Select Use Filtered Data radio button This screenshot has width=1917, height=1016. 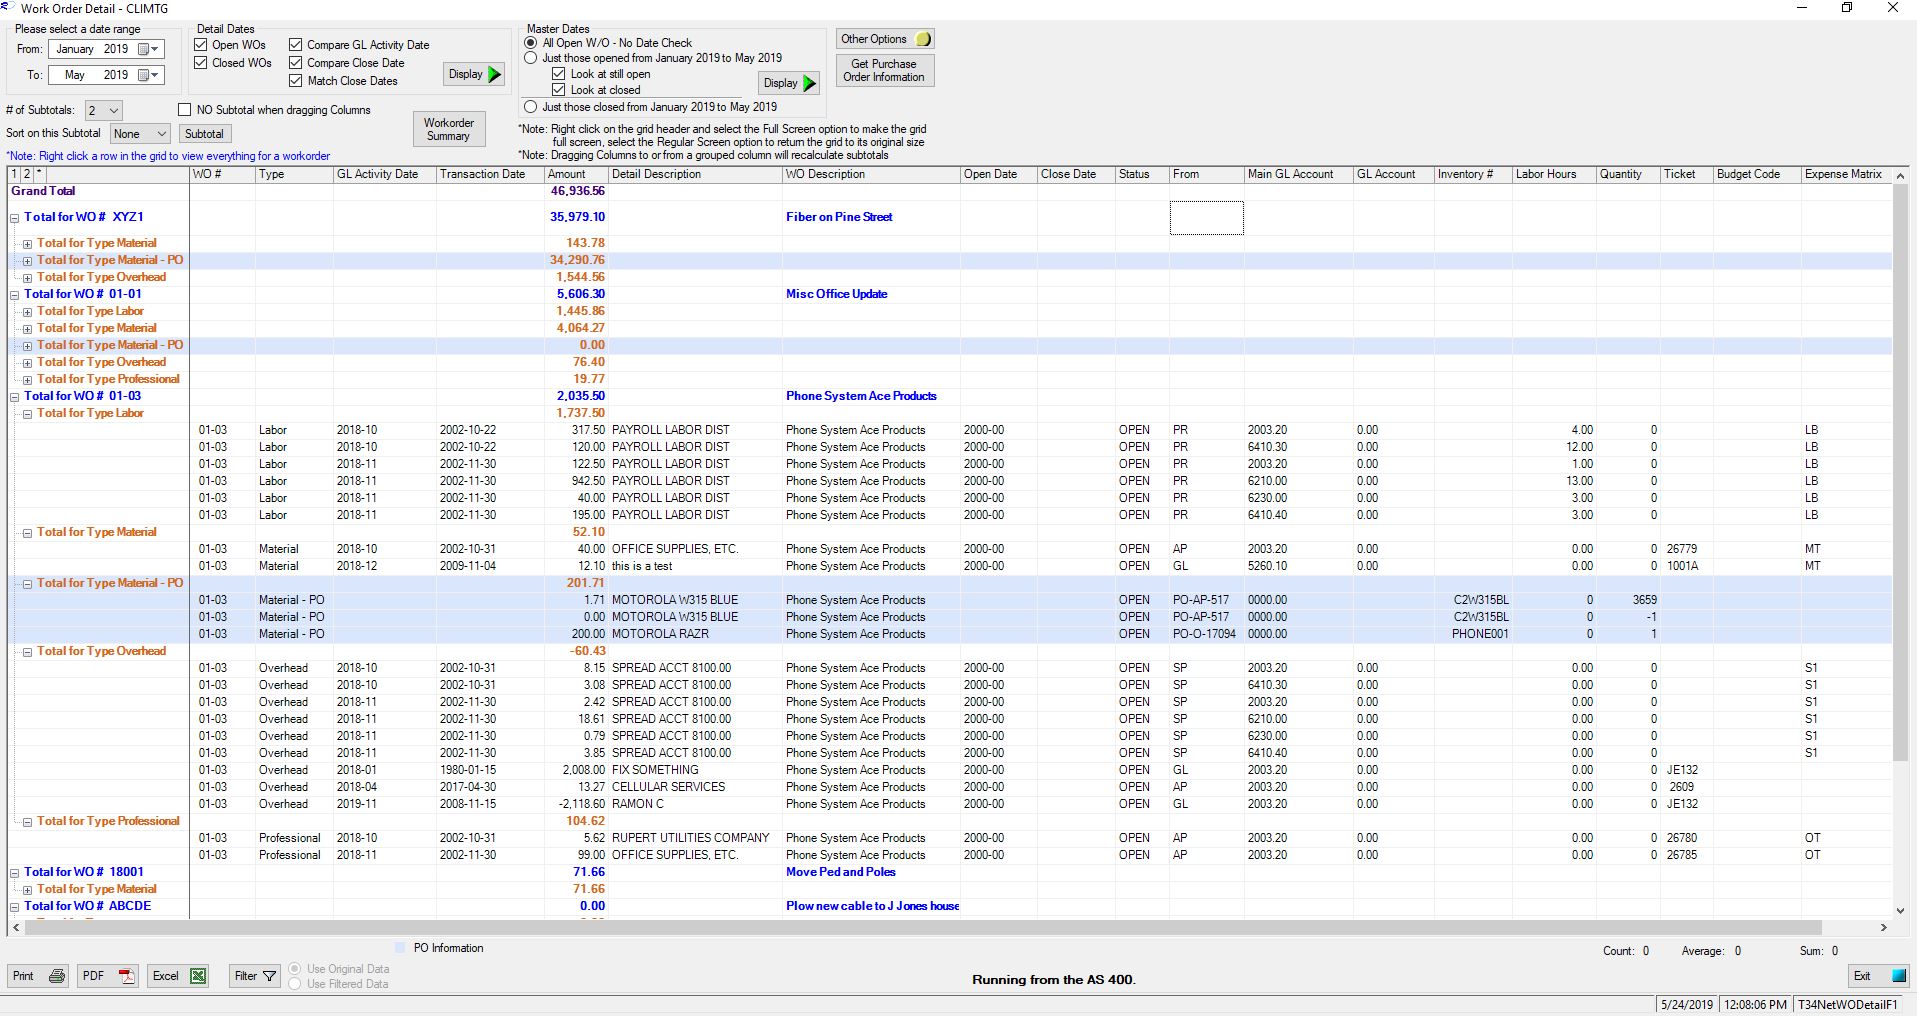tap(295, 984)
